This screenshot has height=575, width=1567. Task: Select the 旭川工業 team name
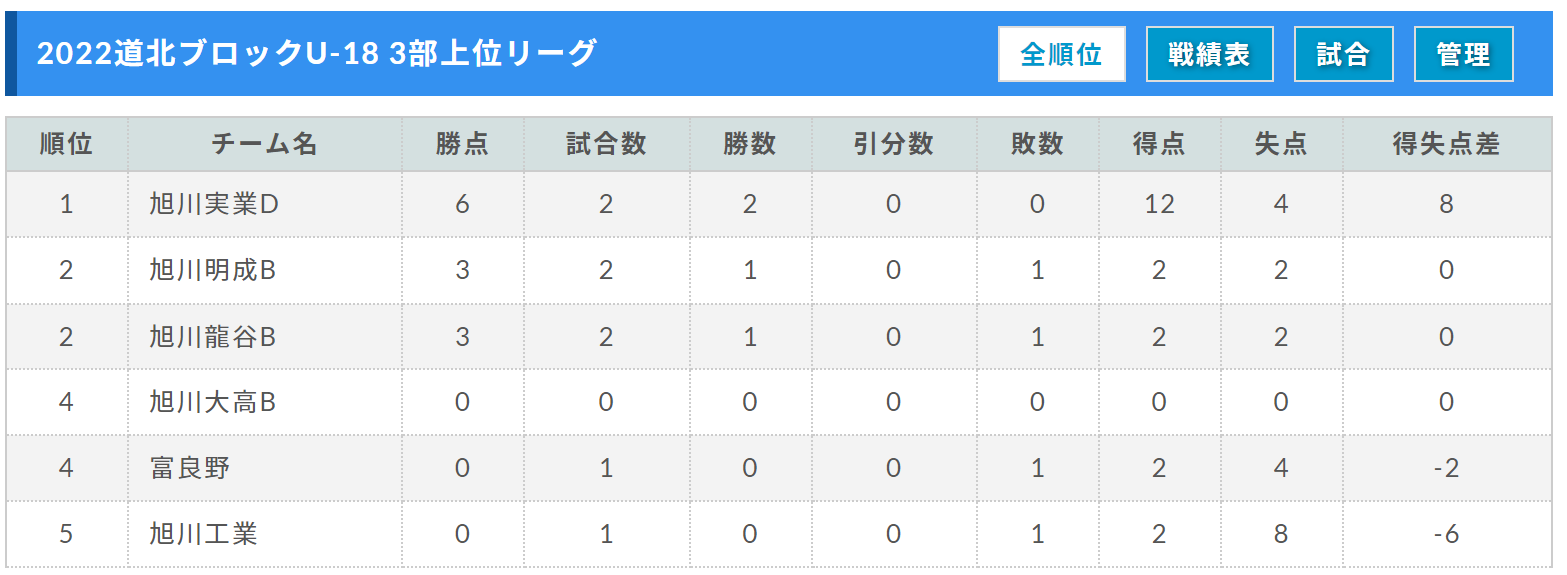pos(204,534)
